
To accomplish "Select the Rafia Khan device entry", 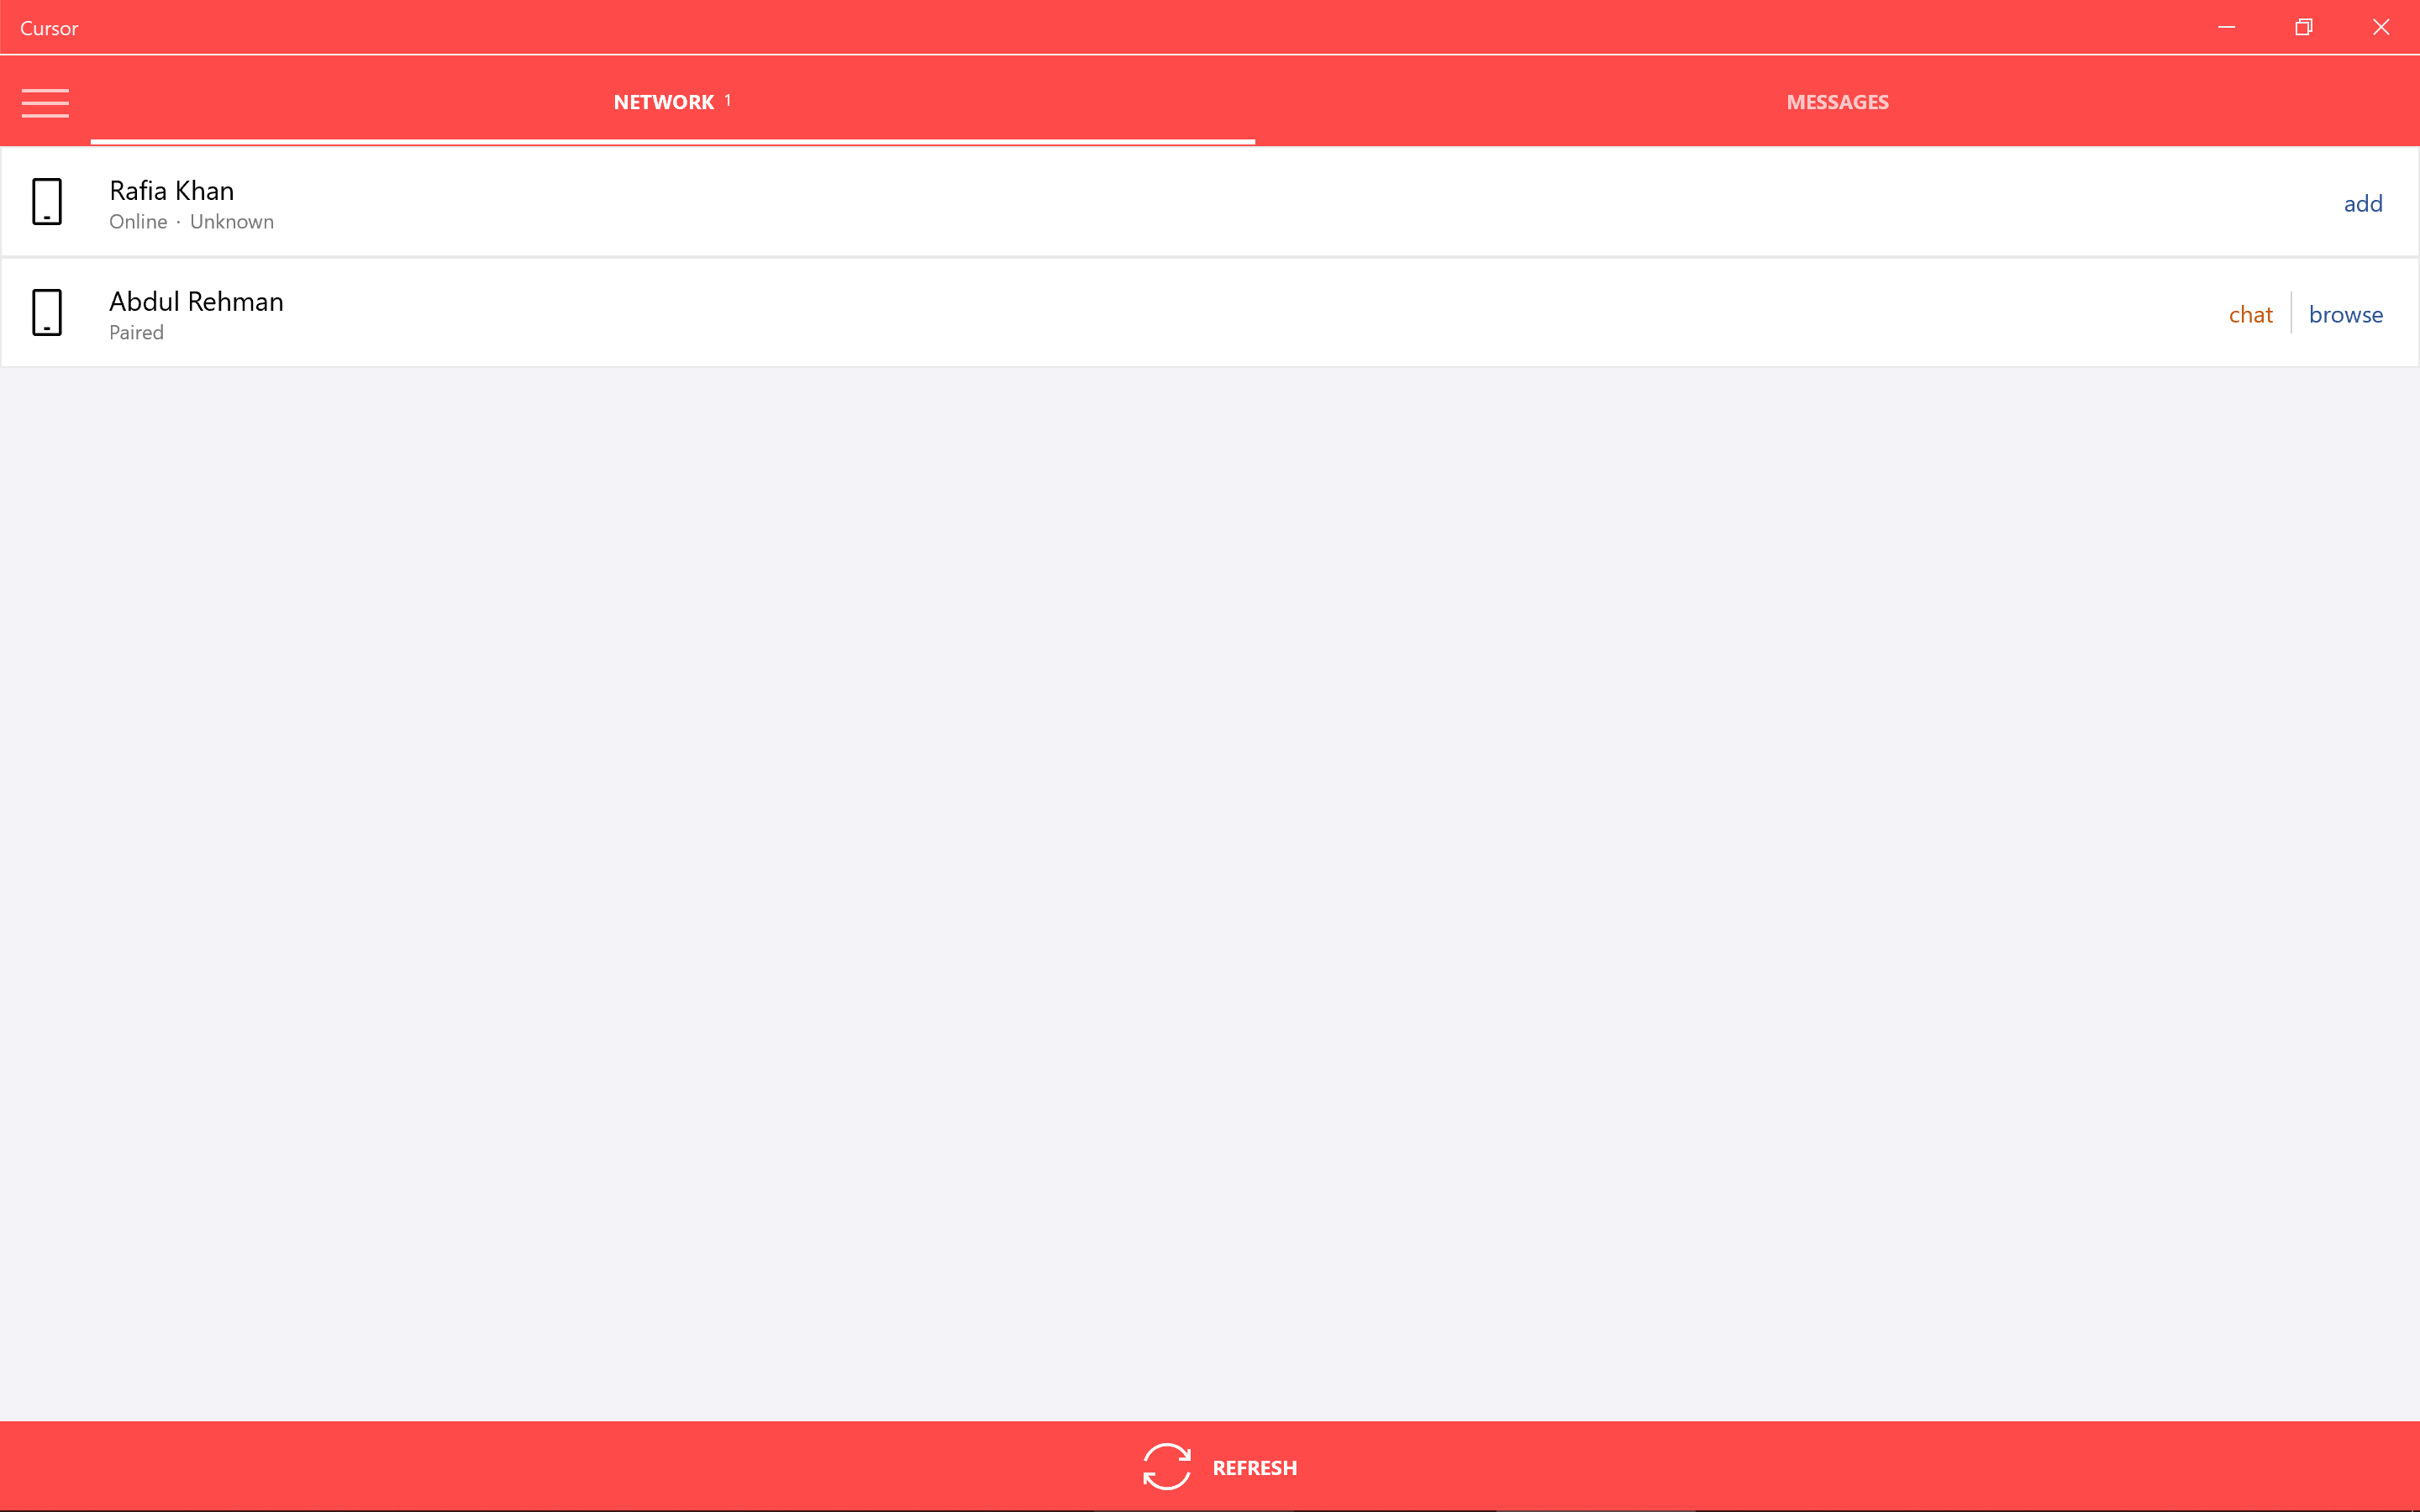I will click(x=1000, y=202).
